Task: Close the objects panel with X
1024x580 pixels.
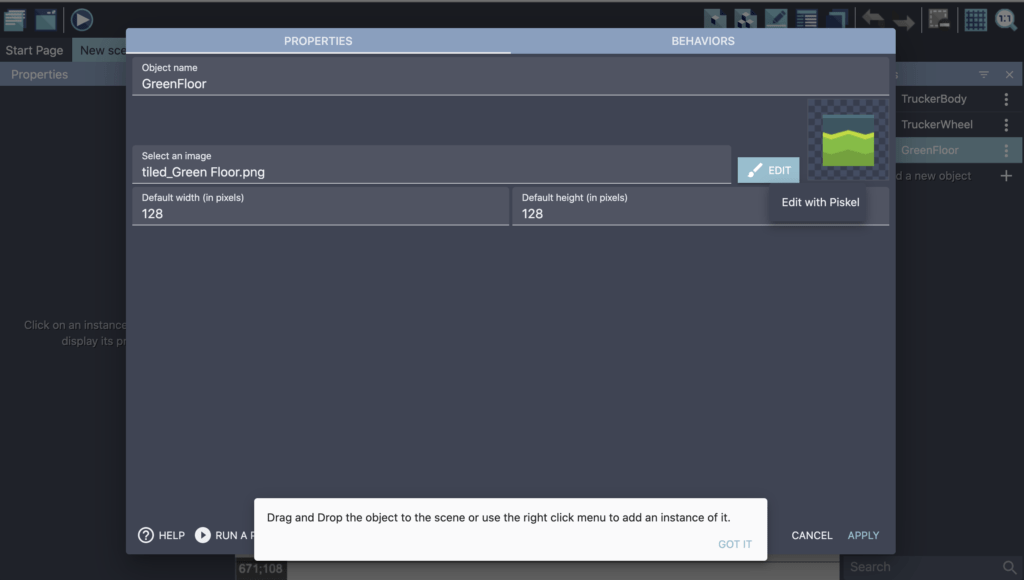Action: 1009,74
